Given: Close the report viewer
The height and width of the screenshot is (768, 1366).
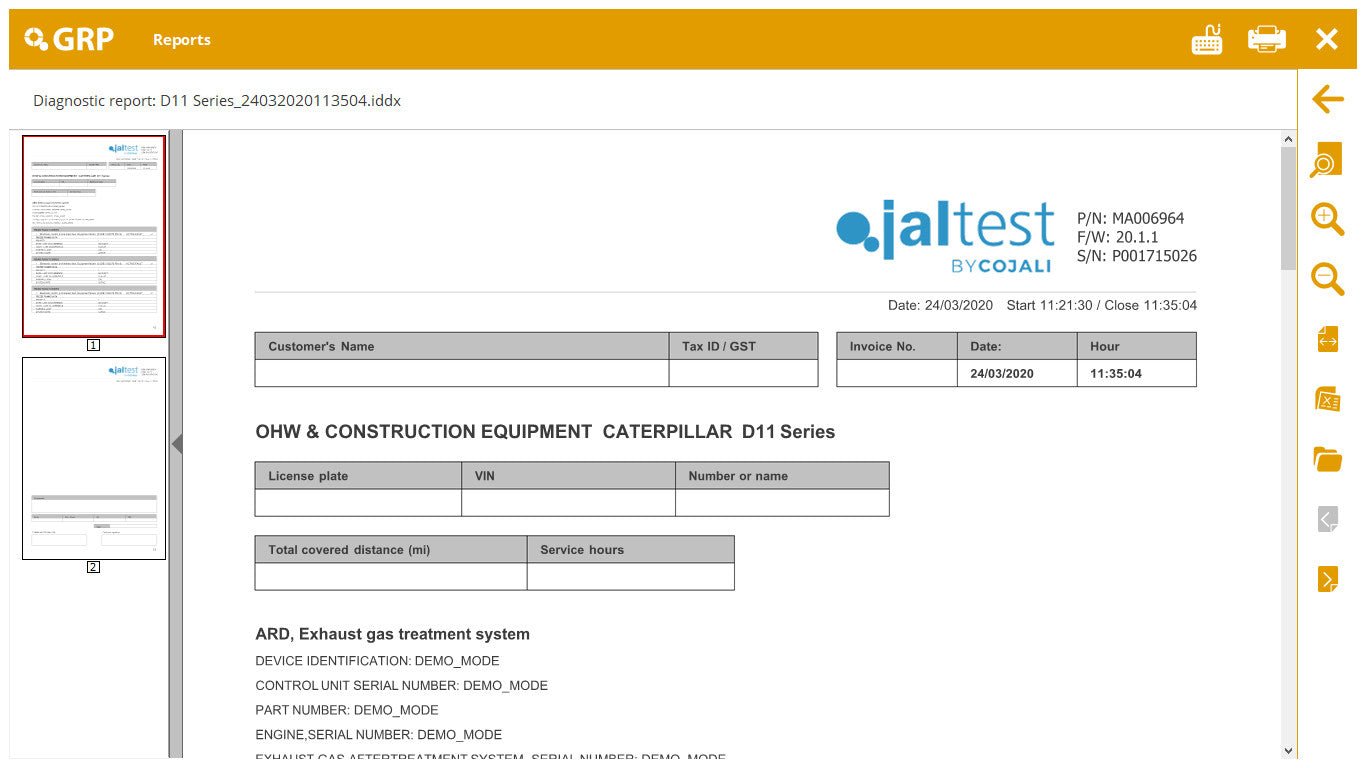Looking at the screenshot, I should tap(1326, 39).
